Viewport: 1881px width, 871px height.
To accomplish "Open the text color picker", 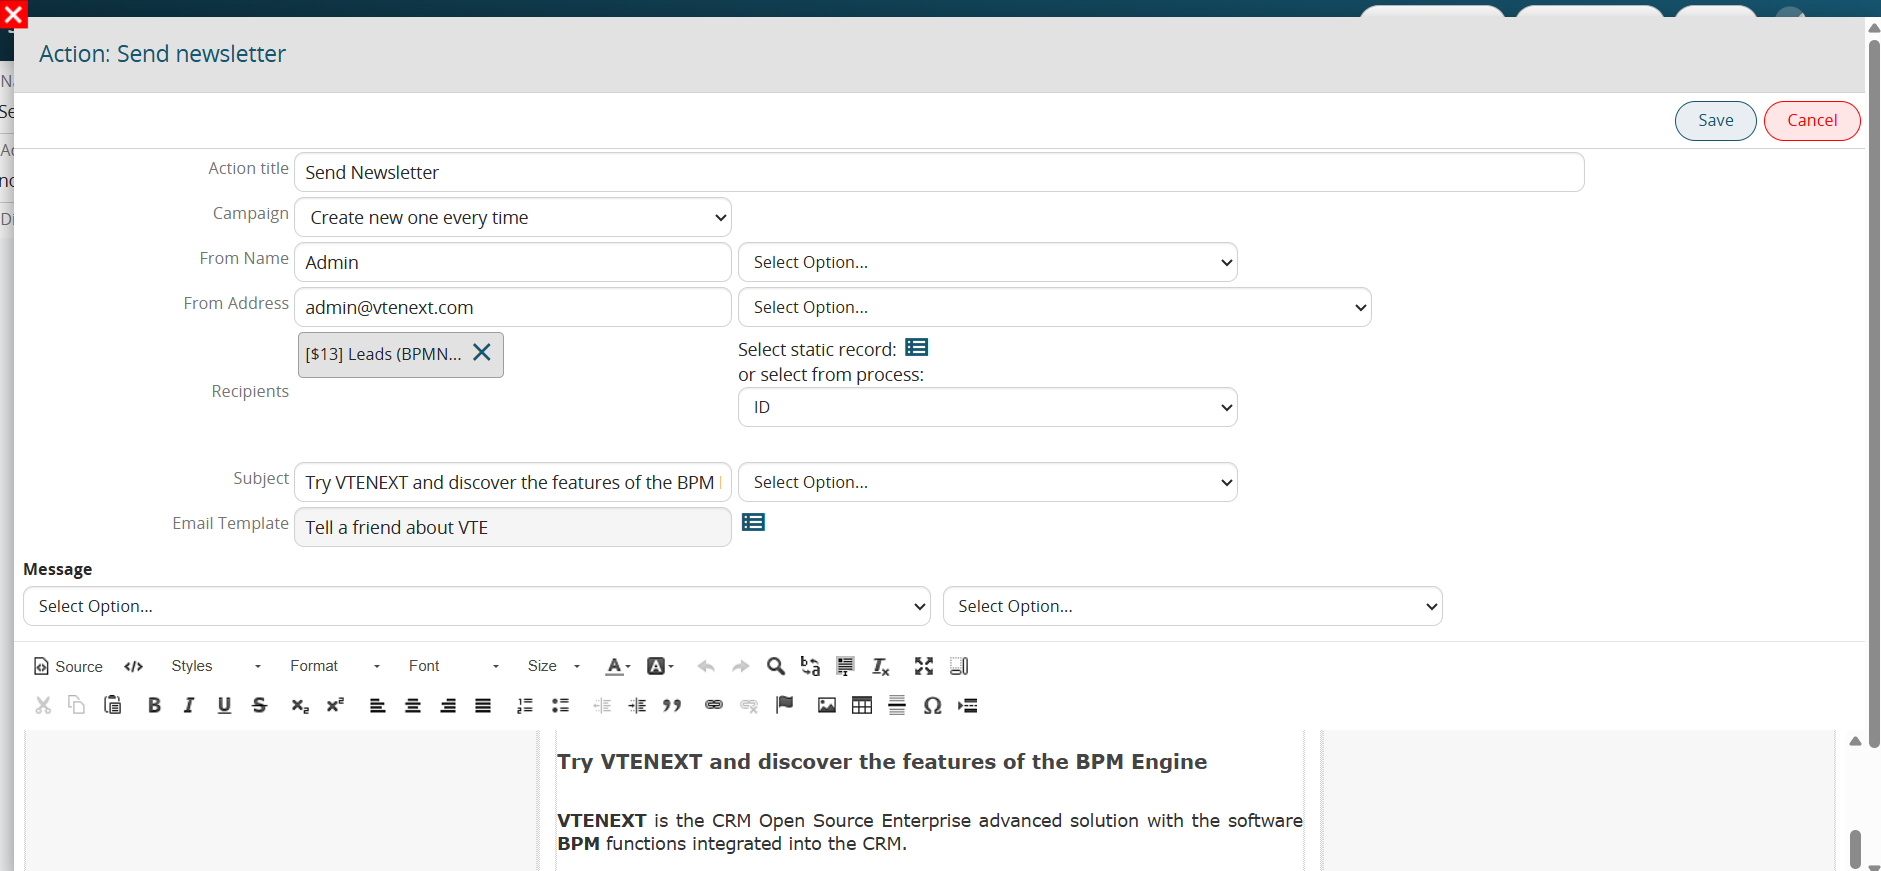I will pos(618,666).
